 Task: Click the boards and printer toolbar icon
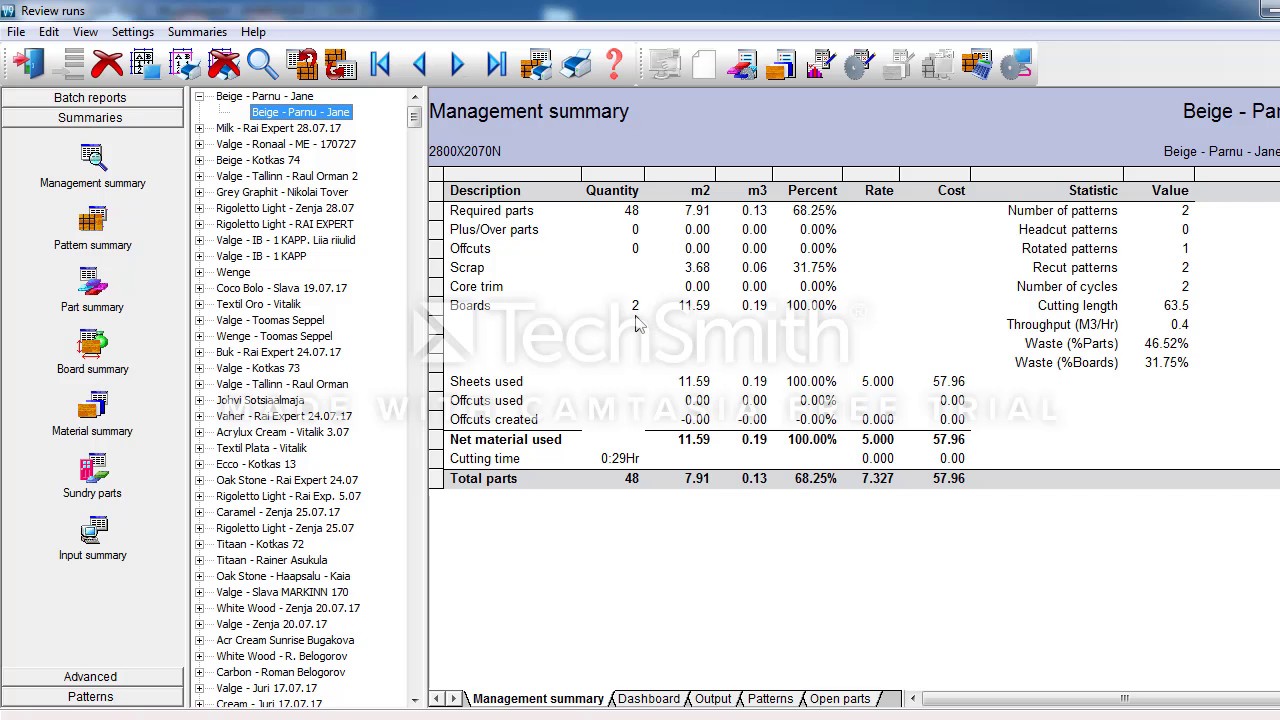(536, 65)
